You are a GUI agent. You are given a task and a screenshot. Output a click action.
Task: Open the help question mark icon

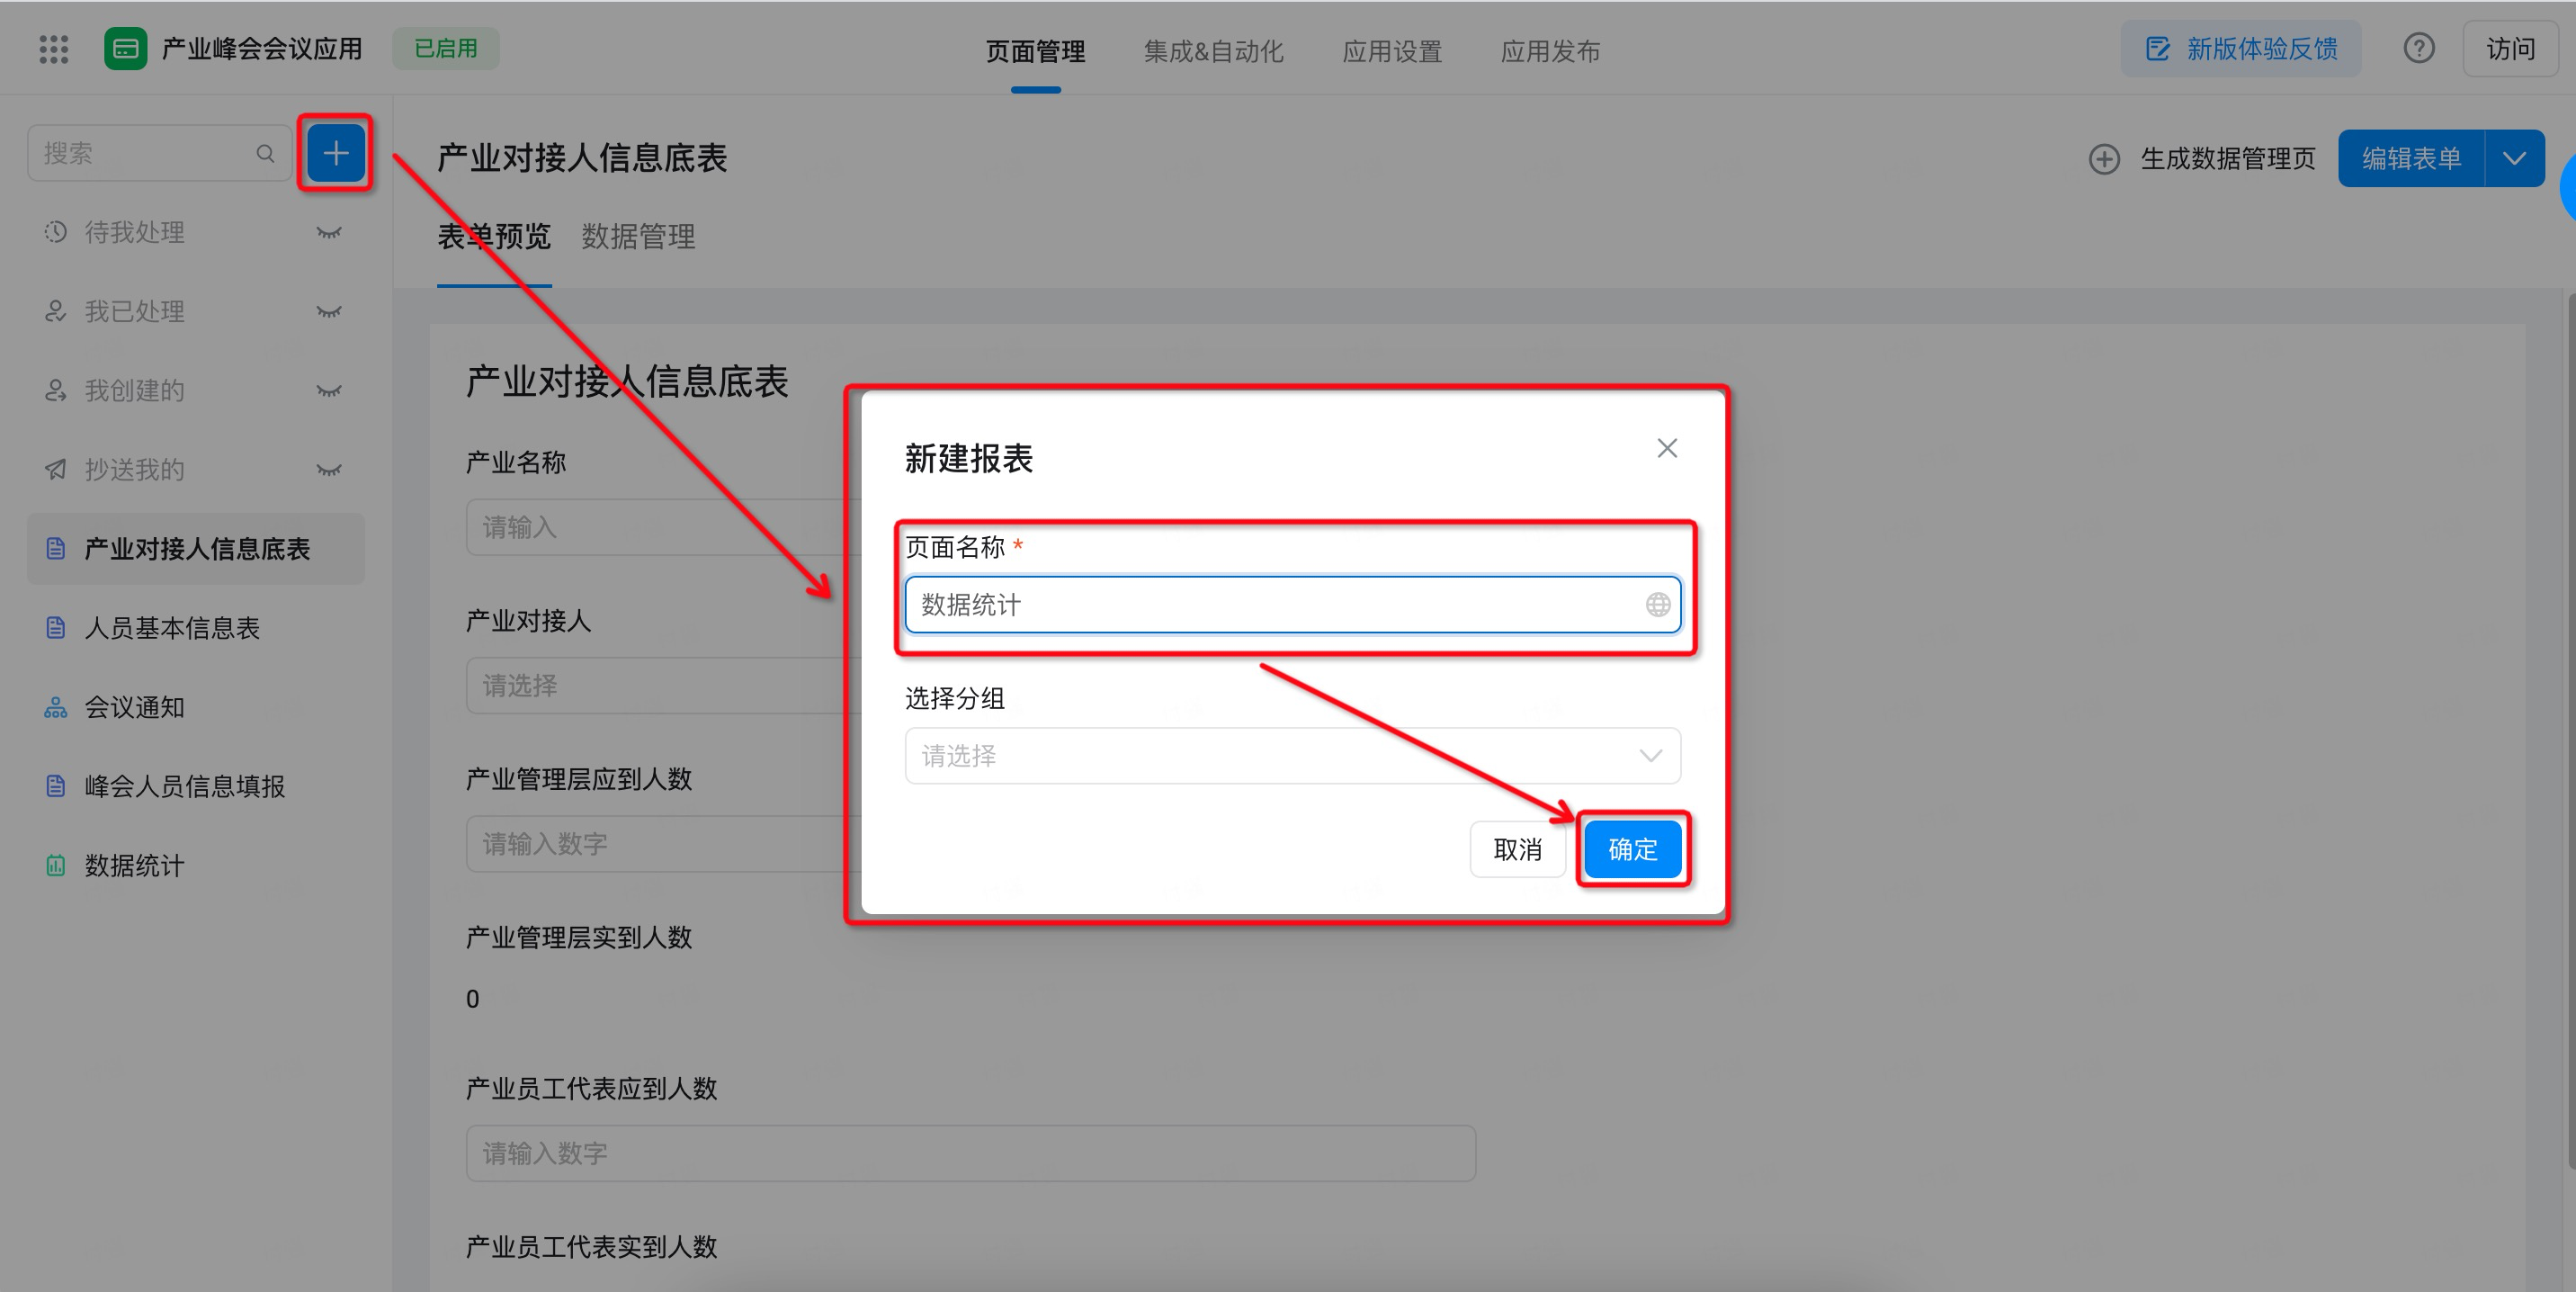[x=2419, y=48]
